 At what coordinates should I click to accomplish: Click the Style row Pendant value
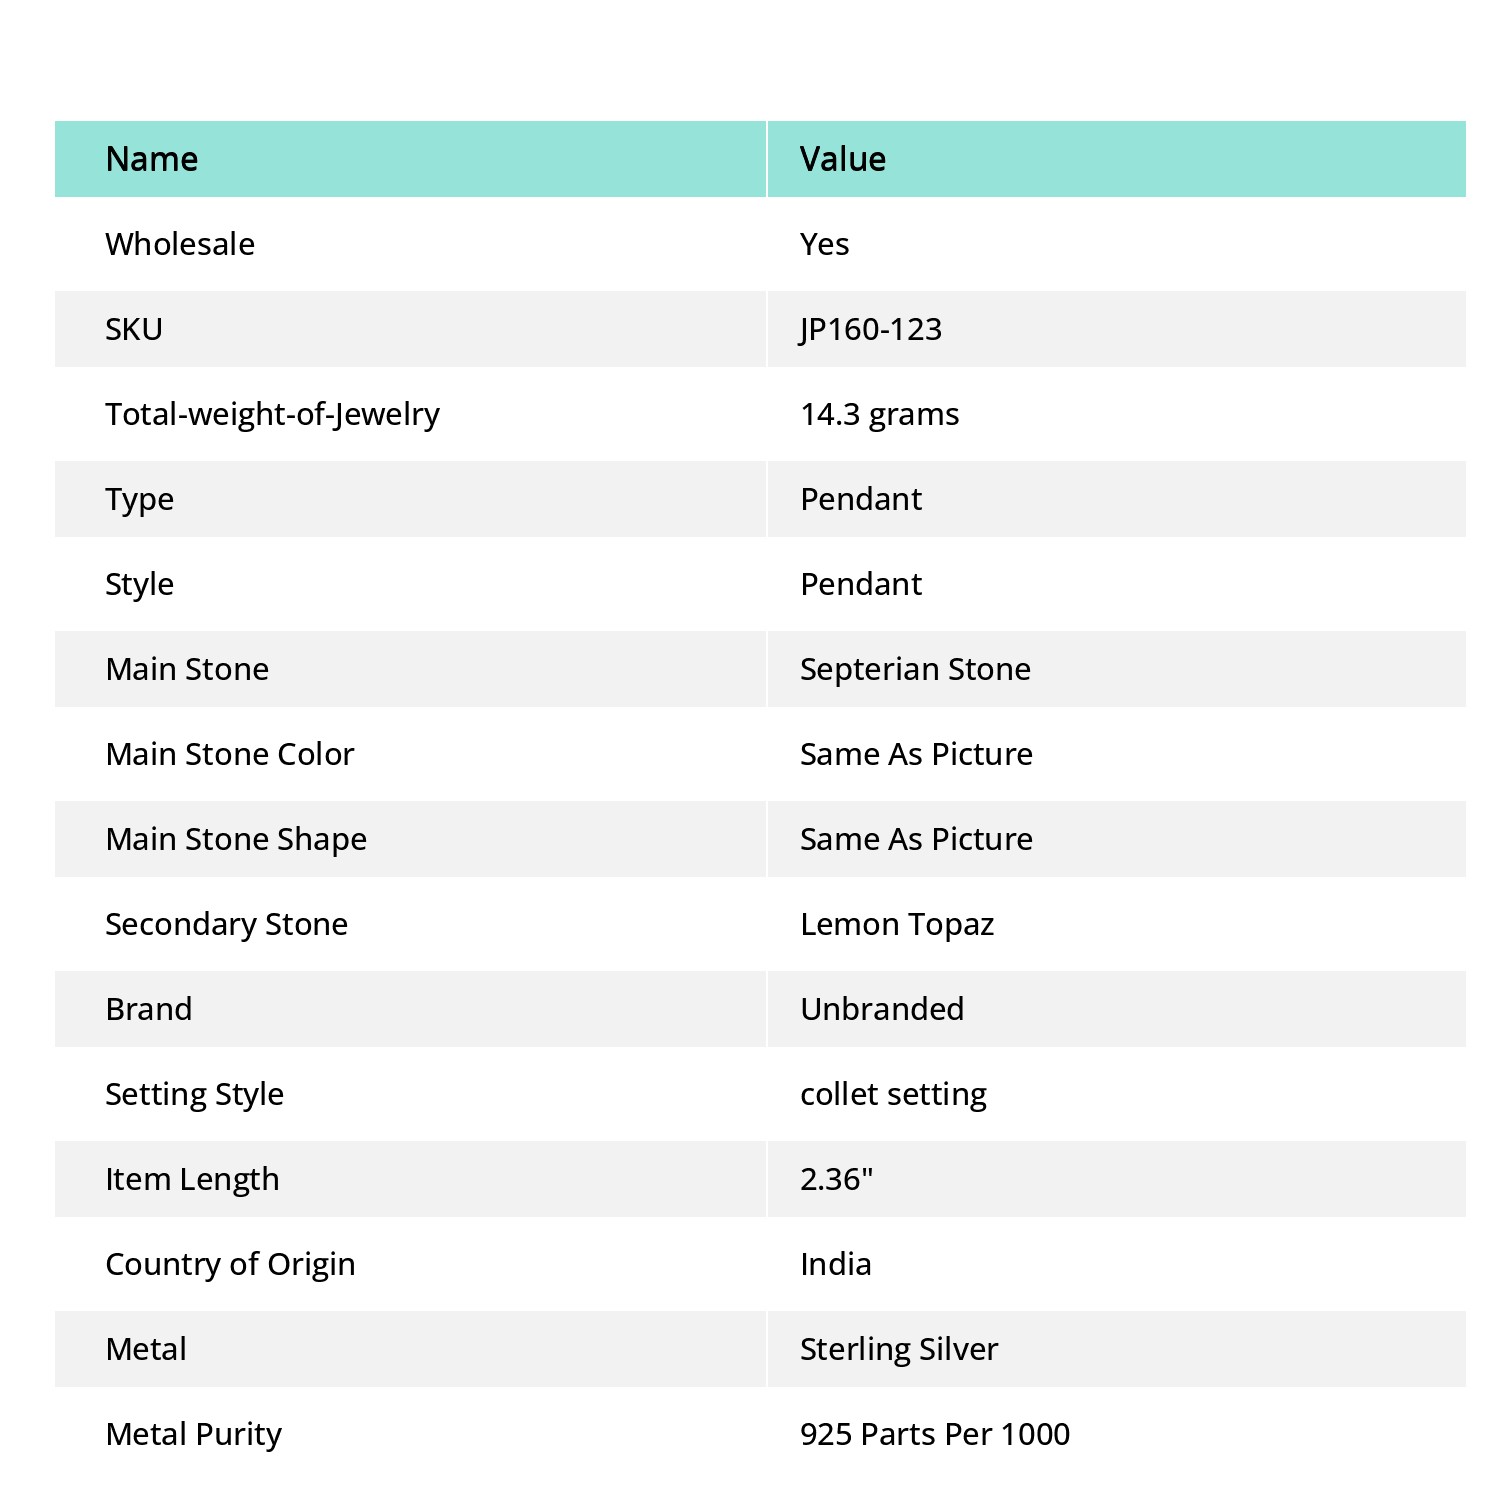coord(861,584)
